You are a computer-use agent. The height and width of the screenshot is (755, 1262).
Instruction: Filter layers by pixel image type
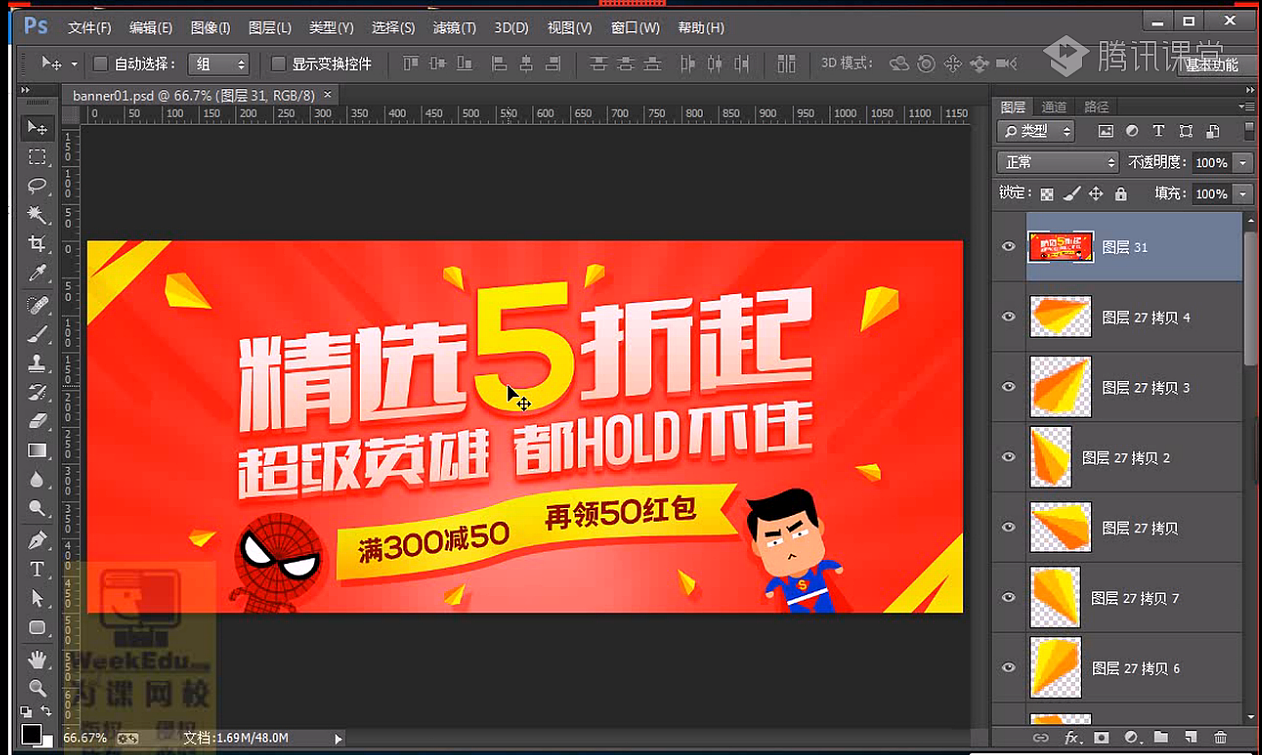(1106, 131)
